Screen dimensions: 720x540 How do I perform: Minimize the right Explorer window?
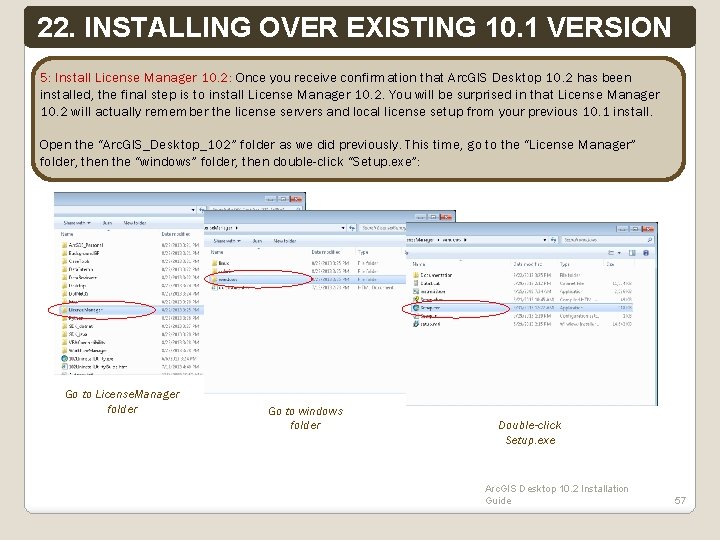[623, 229]
